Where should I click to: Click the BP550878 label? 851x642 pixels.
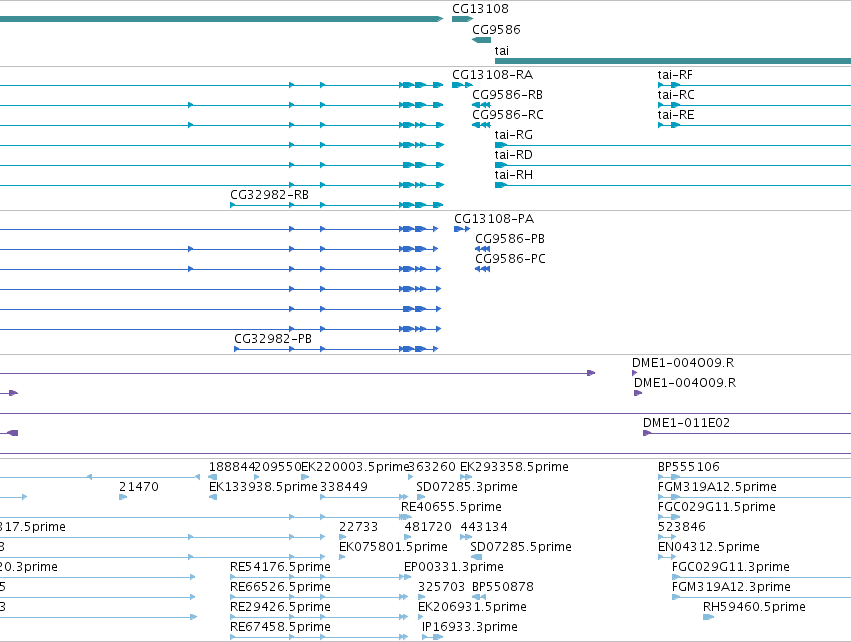503,587
